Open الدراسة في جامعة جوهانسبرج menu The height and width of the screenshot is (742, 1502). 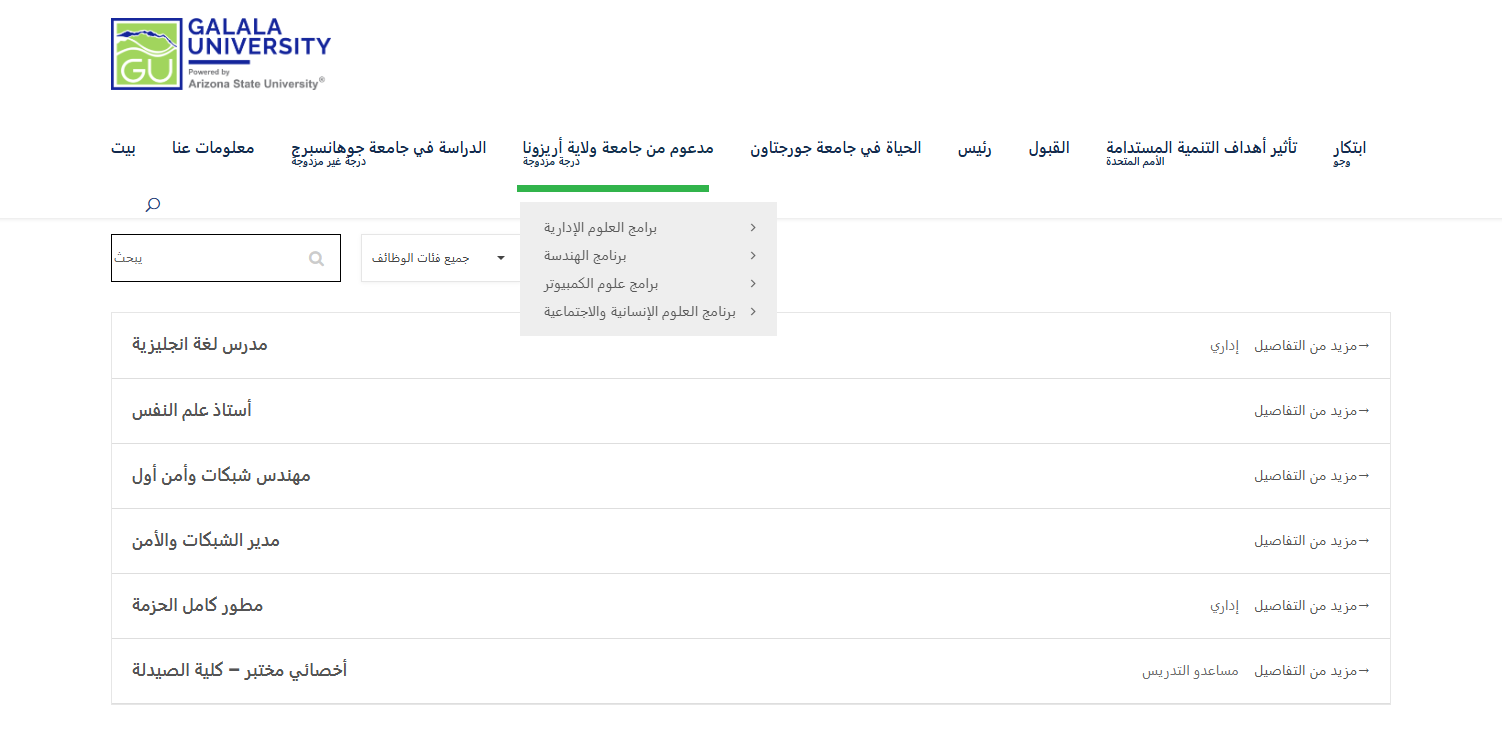(388, 148)
